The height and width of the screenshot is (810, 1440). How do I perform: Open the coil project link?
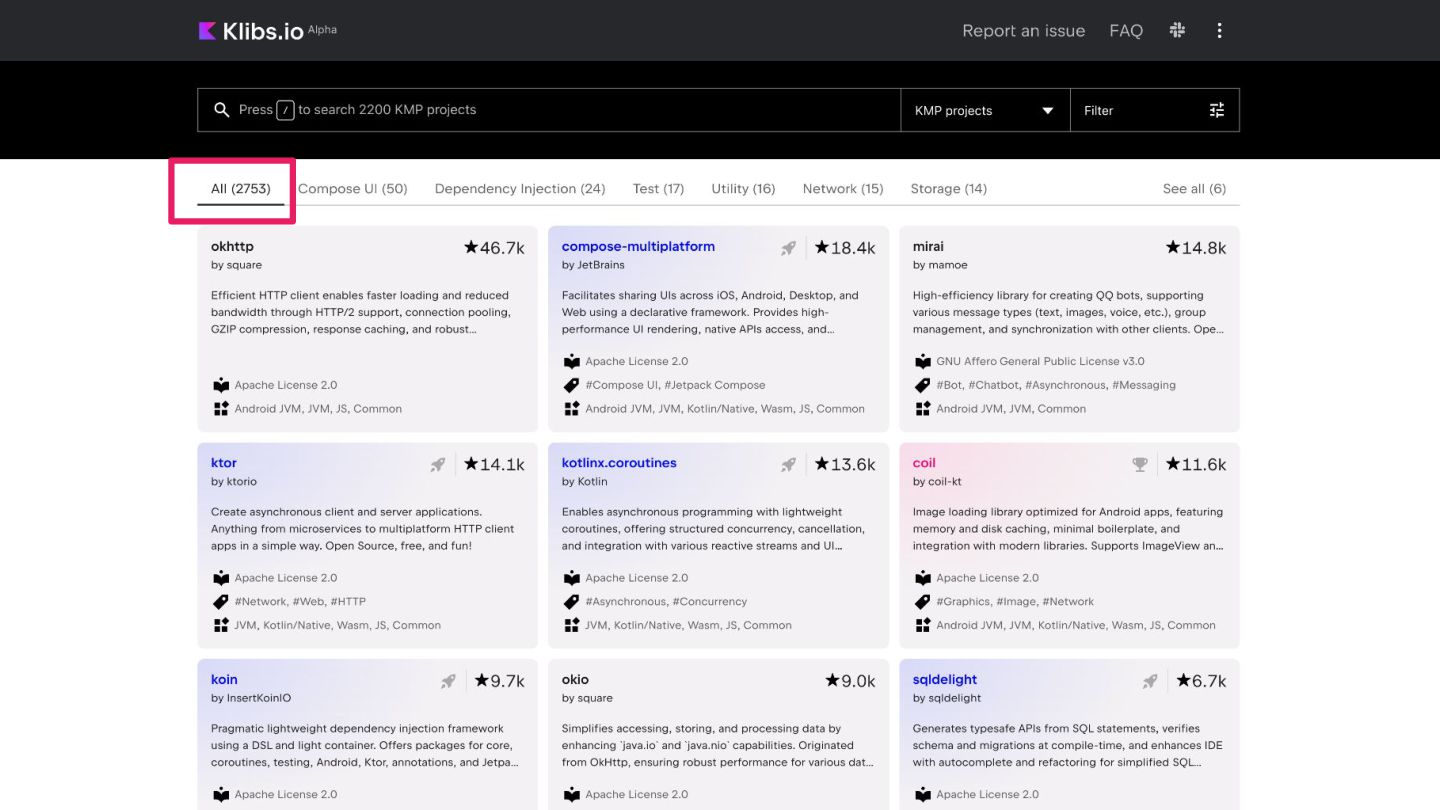coord(924,463)
